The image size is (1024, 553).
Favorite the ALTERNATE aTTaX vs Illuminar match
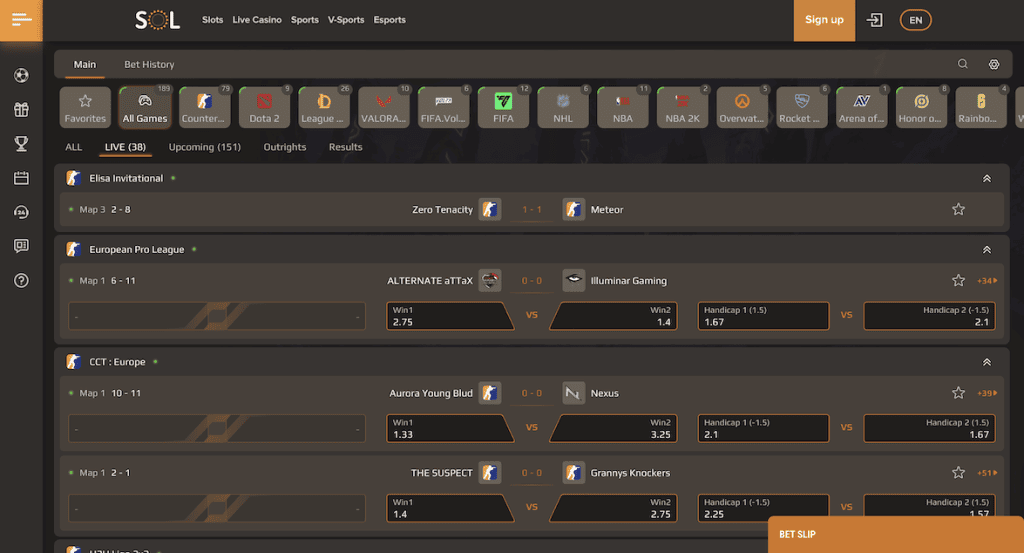(958, 281)
